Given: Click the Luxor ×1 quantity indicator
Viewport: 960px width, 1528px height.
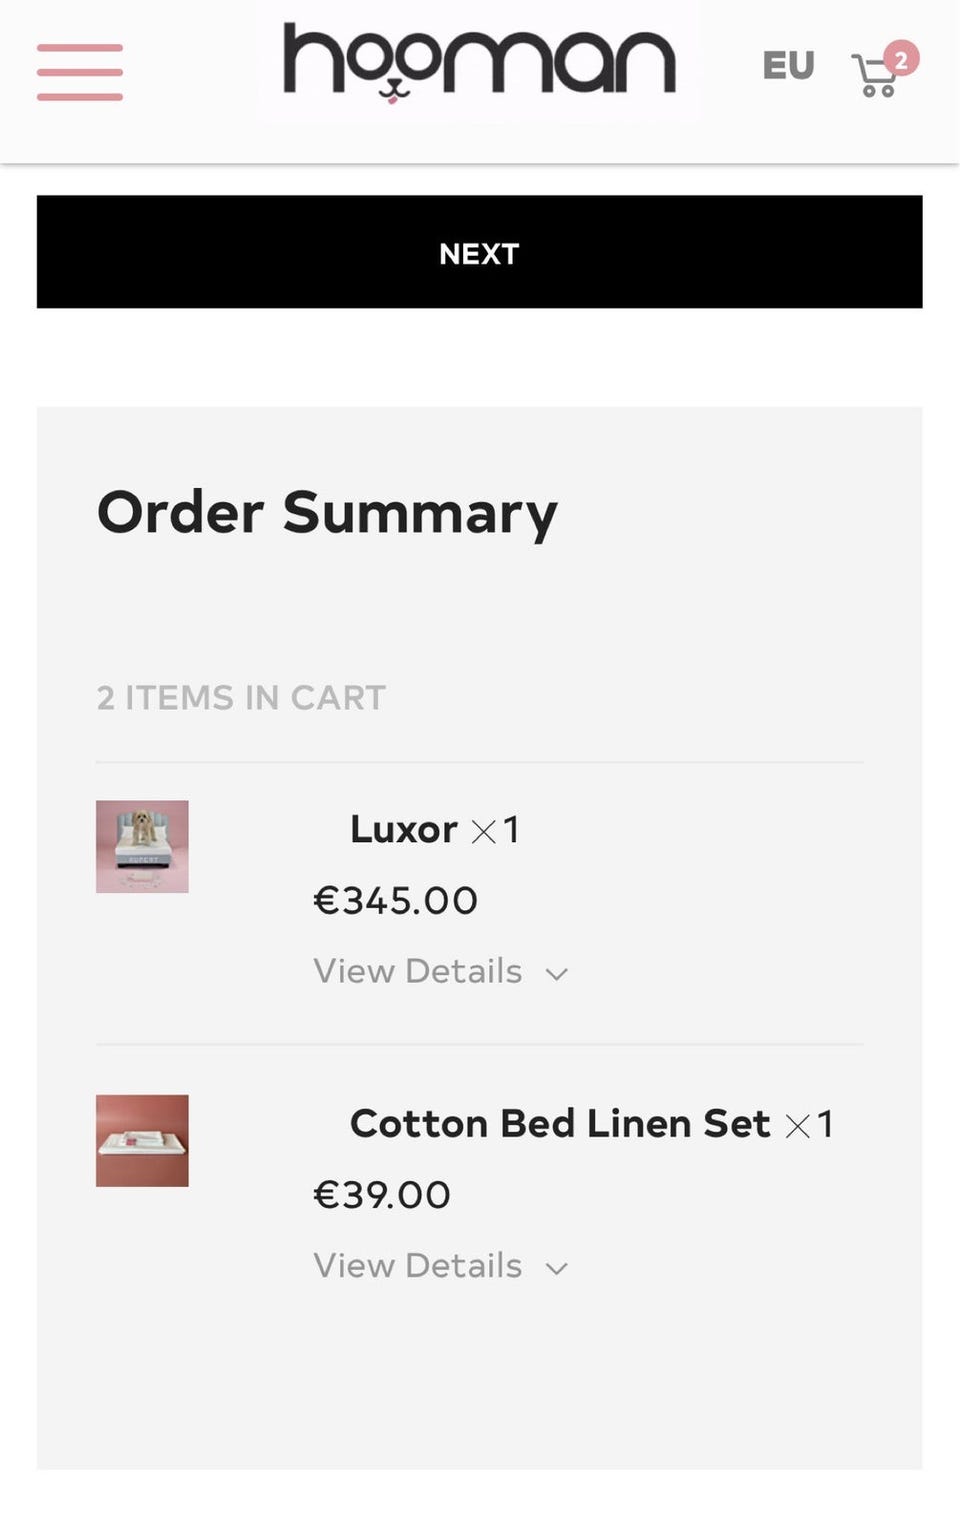Looking at the screenshot, I should (496, 830).
